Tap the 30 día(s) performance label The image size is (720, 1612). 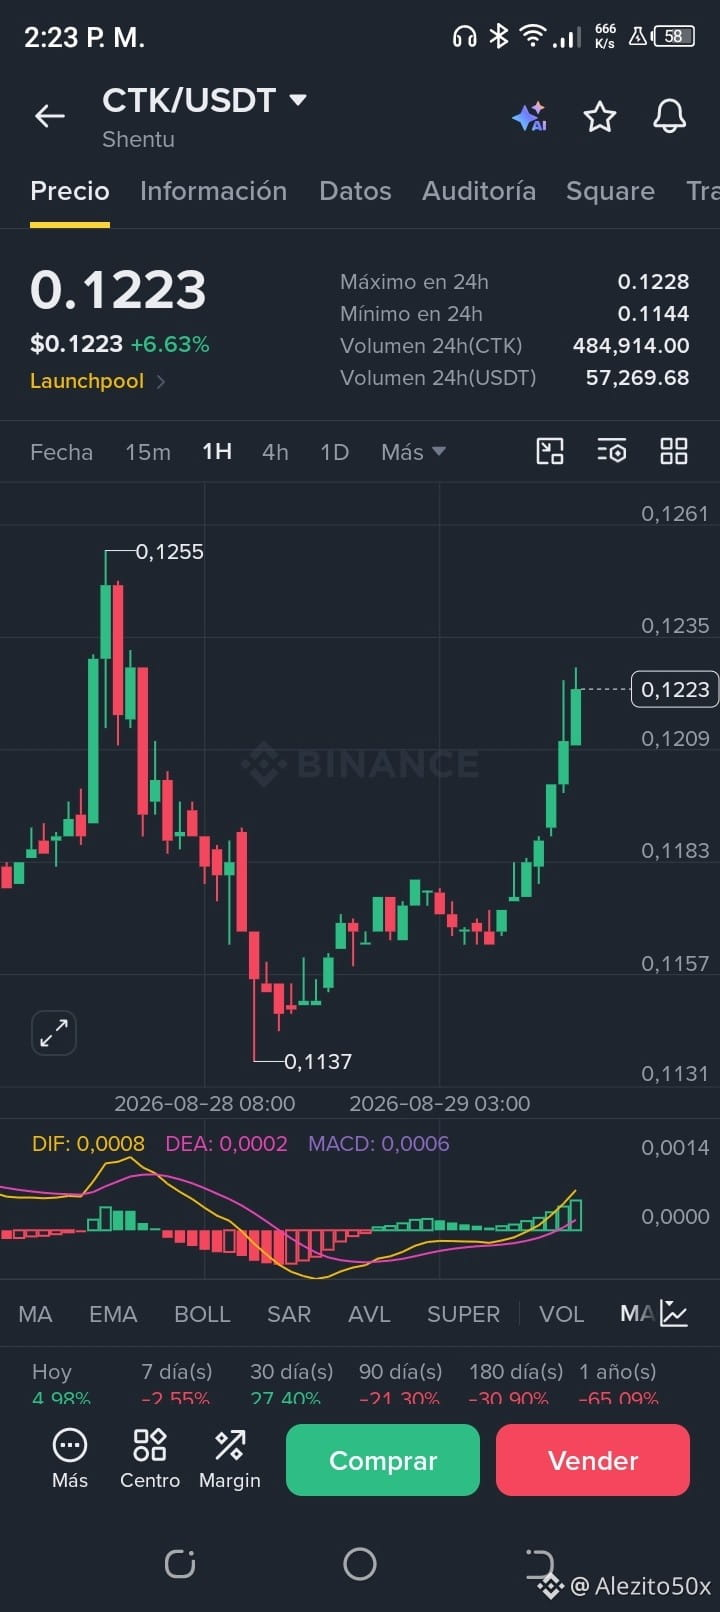pyautogui.click(x=291, y=1371)
